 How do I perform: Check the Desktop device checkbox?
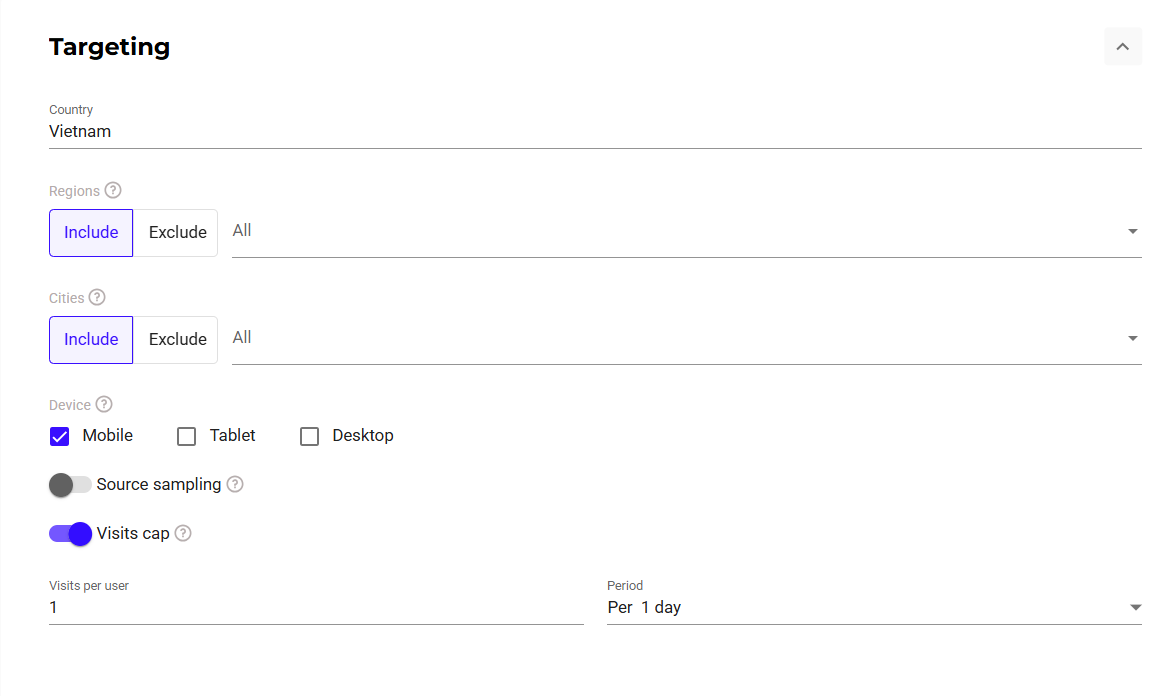pyautogui.click(x=310, y=436)
